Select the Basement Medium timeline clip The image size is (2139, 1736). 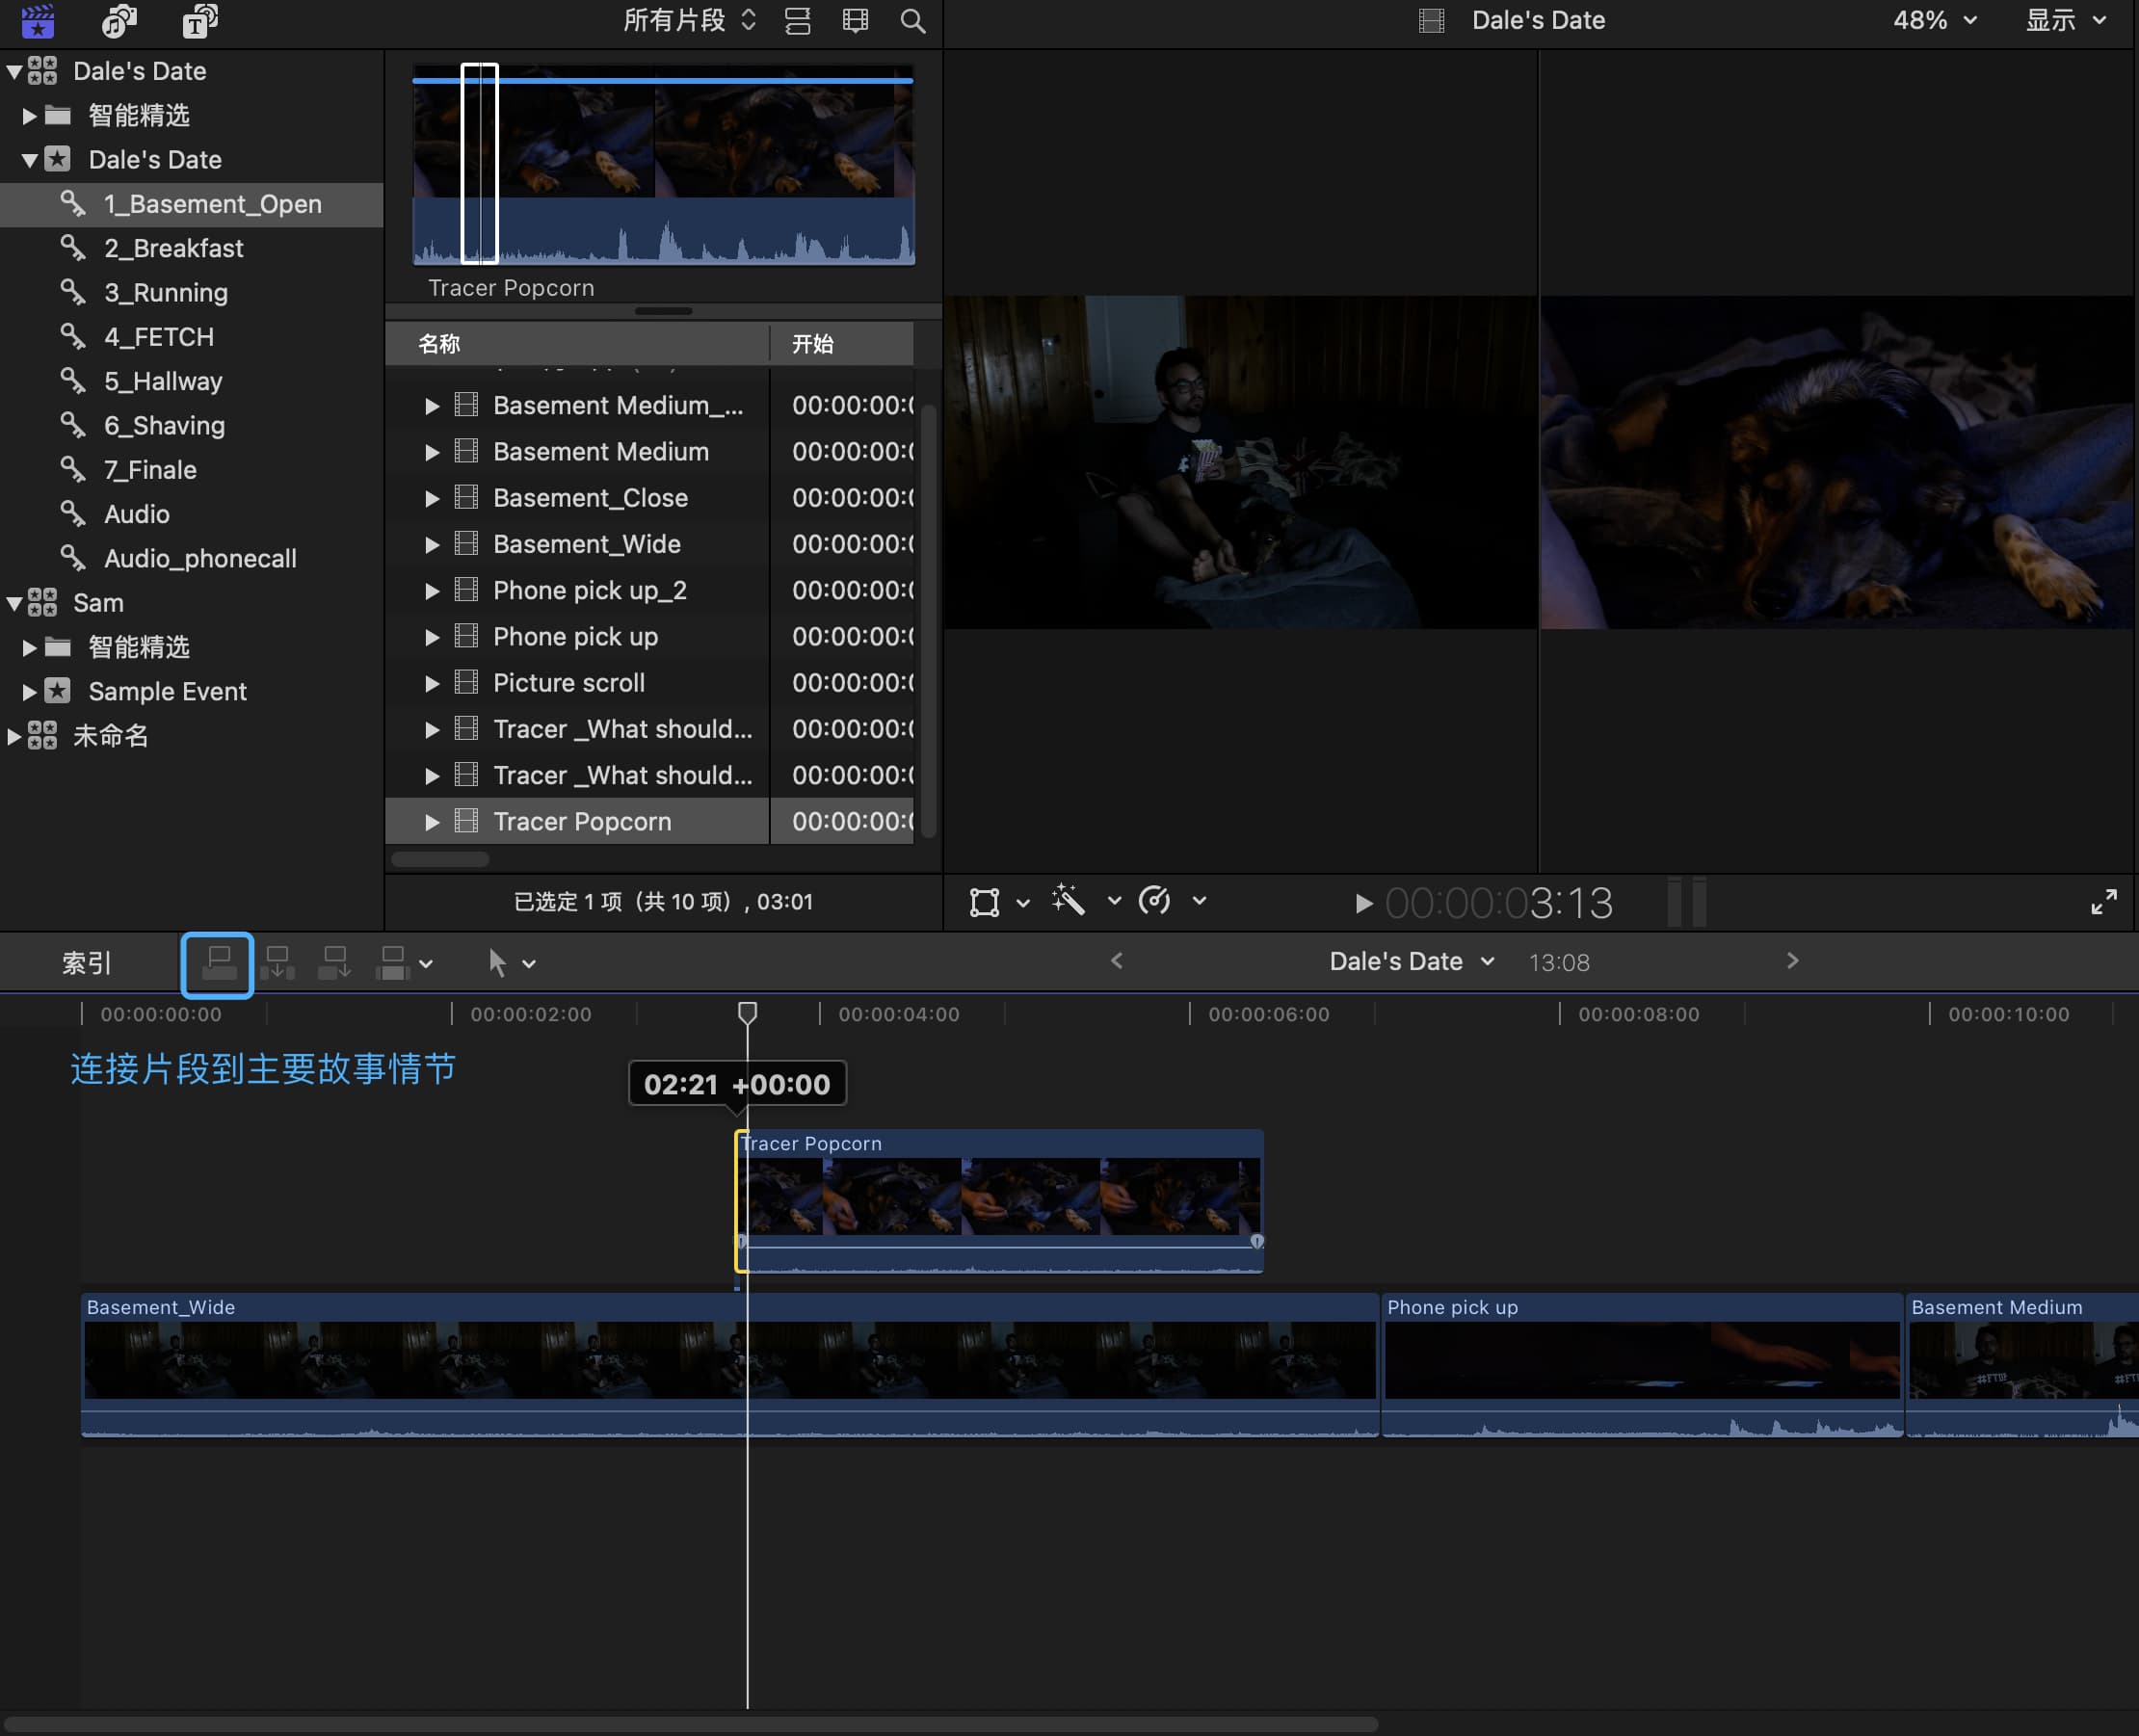pos(2022,1365)
